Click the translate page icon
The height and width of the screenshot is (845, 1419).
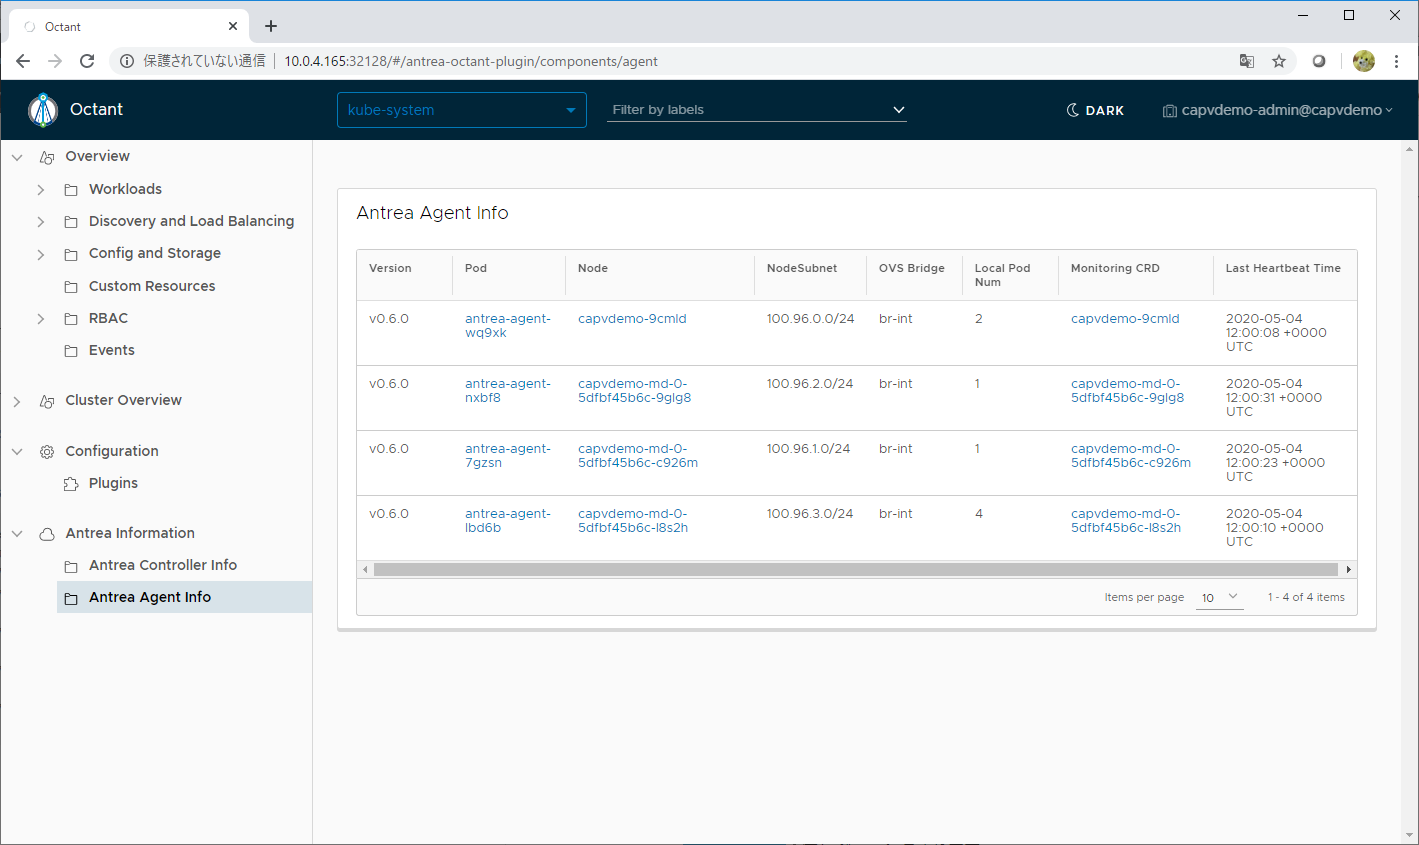pyautogui.click(x=1247, y=61)
